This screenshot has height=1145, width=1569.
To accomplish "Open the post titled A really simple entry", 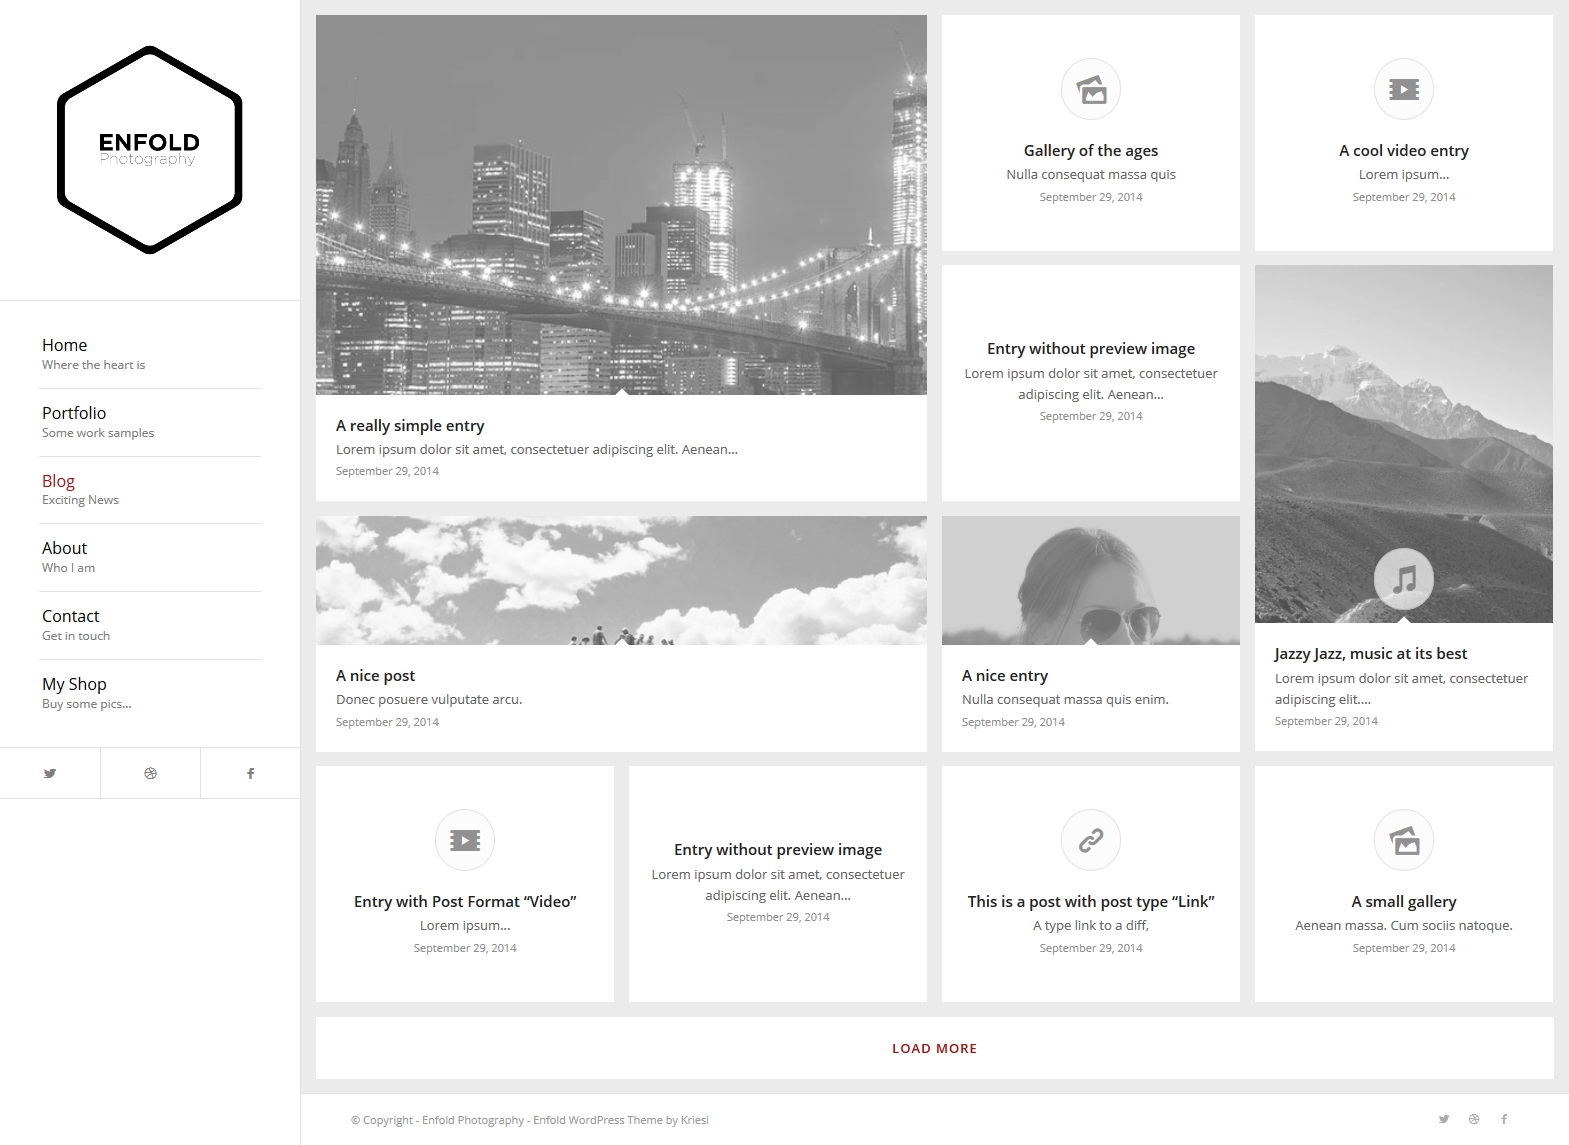I will tap(410, 425).
